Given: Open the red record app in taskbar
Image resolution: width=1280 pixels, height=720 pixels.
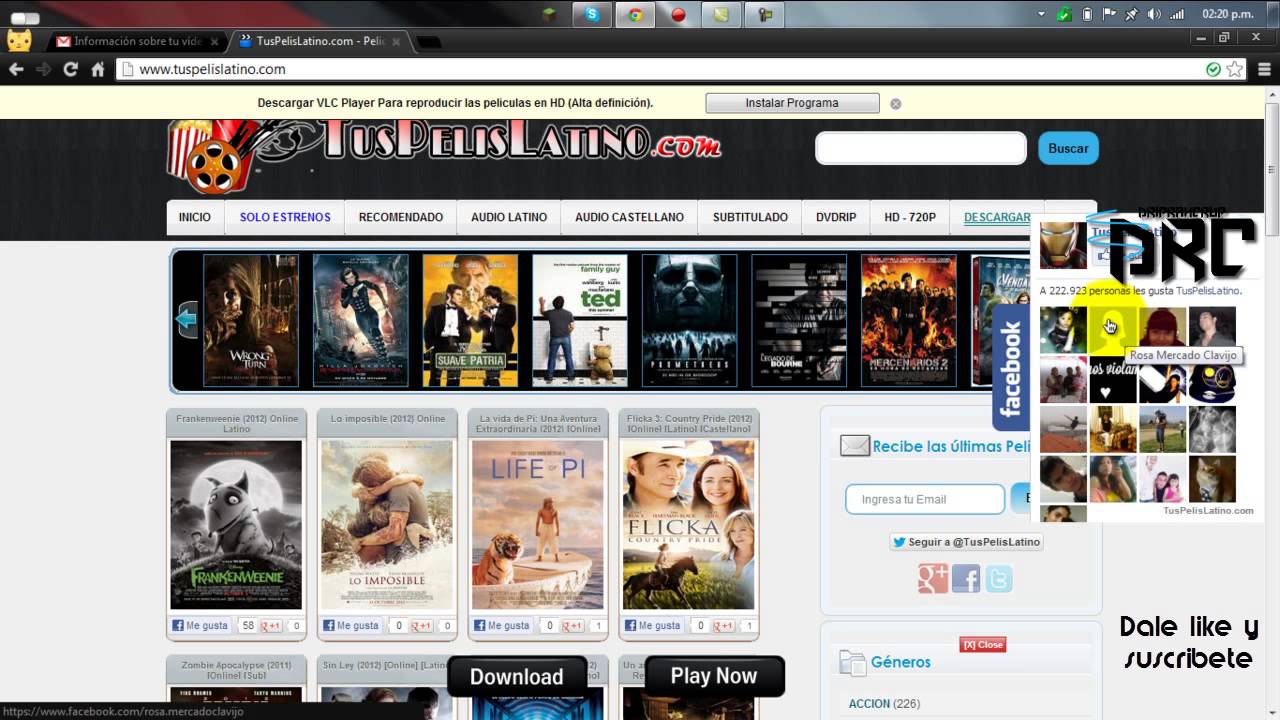Looking at the screenshot, I should [x=678, y=14].
